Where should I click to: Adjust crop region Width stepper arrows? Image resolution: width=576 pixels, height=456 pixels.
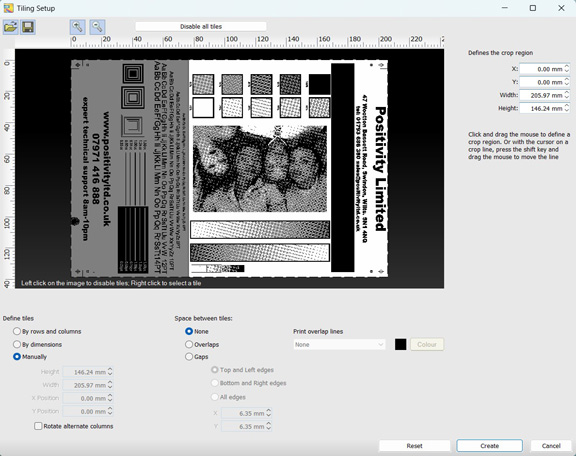567,96
